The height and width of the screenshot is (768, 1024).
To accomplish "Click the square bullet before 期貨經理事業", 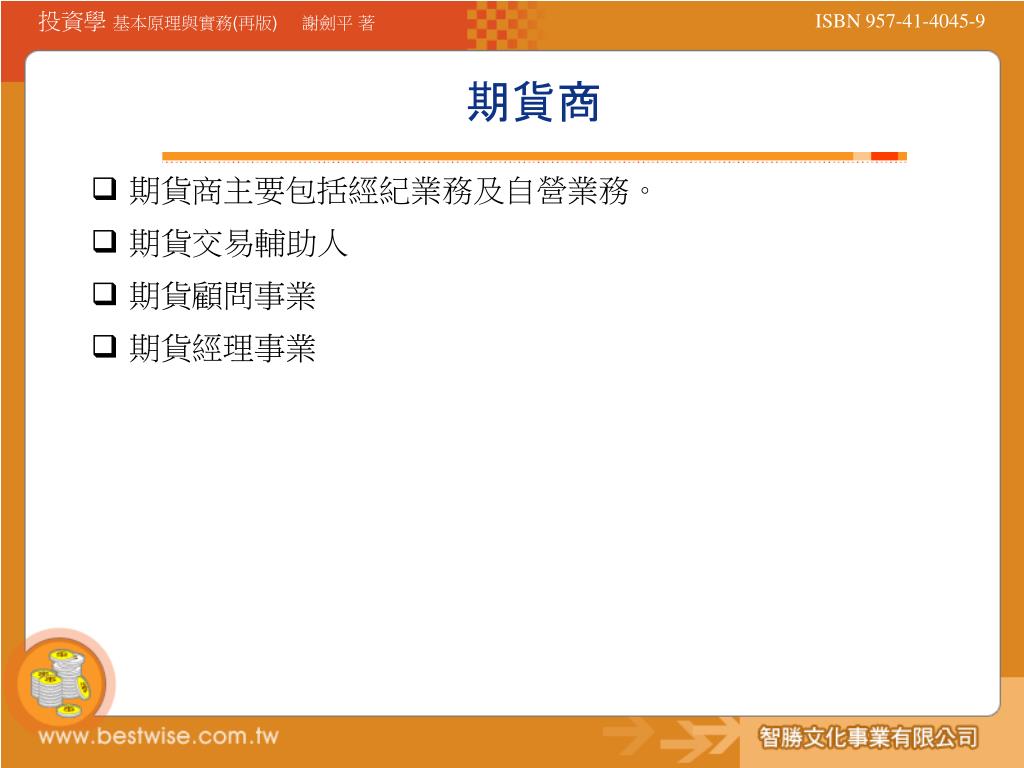I will click(104, 345).
